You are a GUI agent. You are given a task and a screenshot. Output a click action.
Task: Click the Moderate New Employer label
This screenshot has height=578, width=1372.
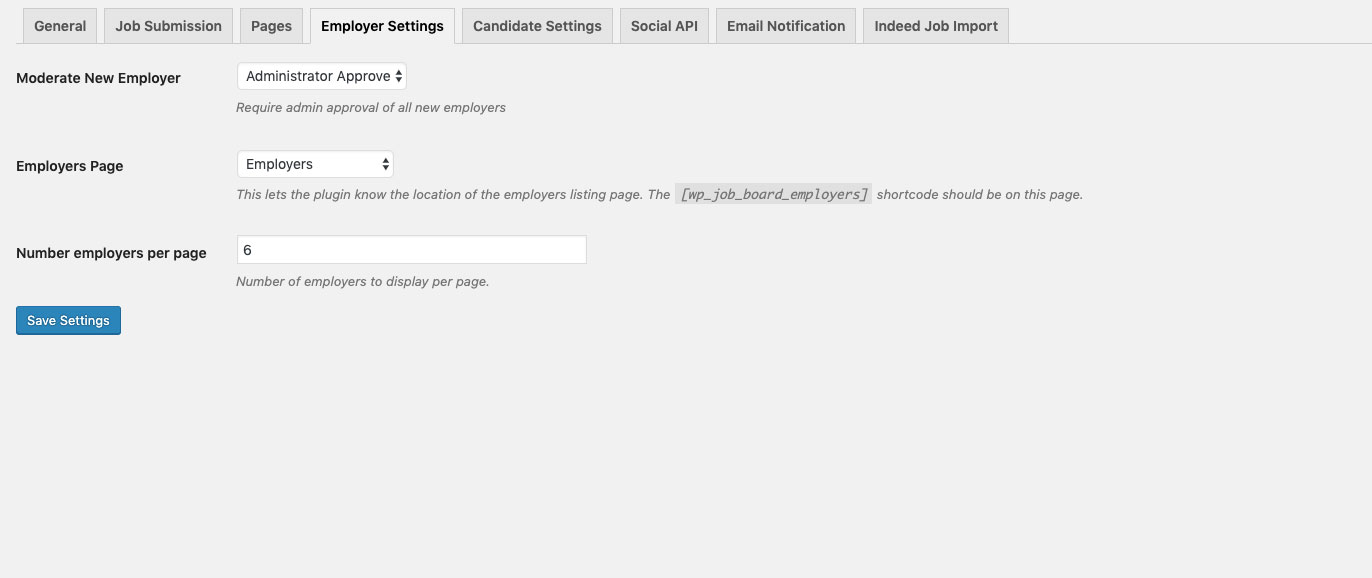[98, 78]
